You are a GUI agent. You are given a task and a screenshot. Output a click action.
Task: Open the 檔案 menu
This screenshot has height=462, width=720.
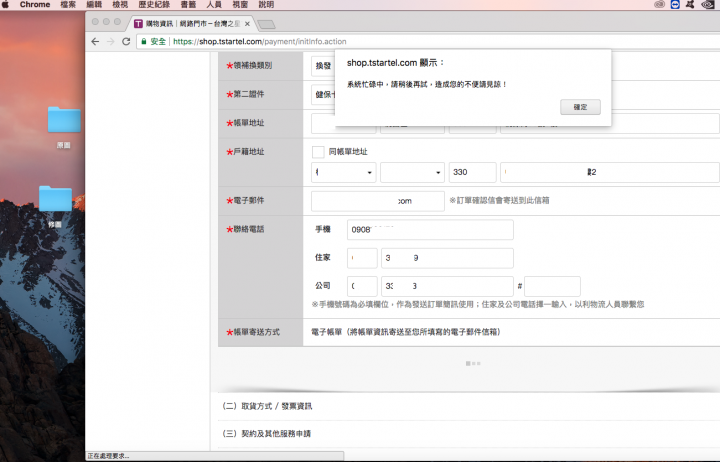[x=68, y=5]
